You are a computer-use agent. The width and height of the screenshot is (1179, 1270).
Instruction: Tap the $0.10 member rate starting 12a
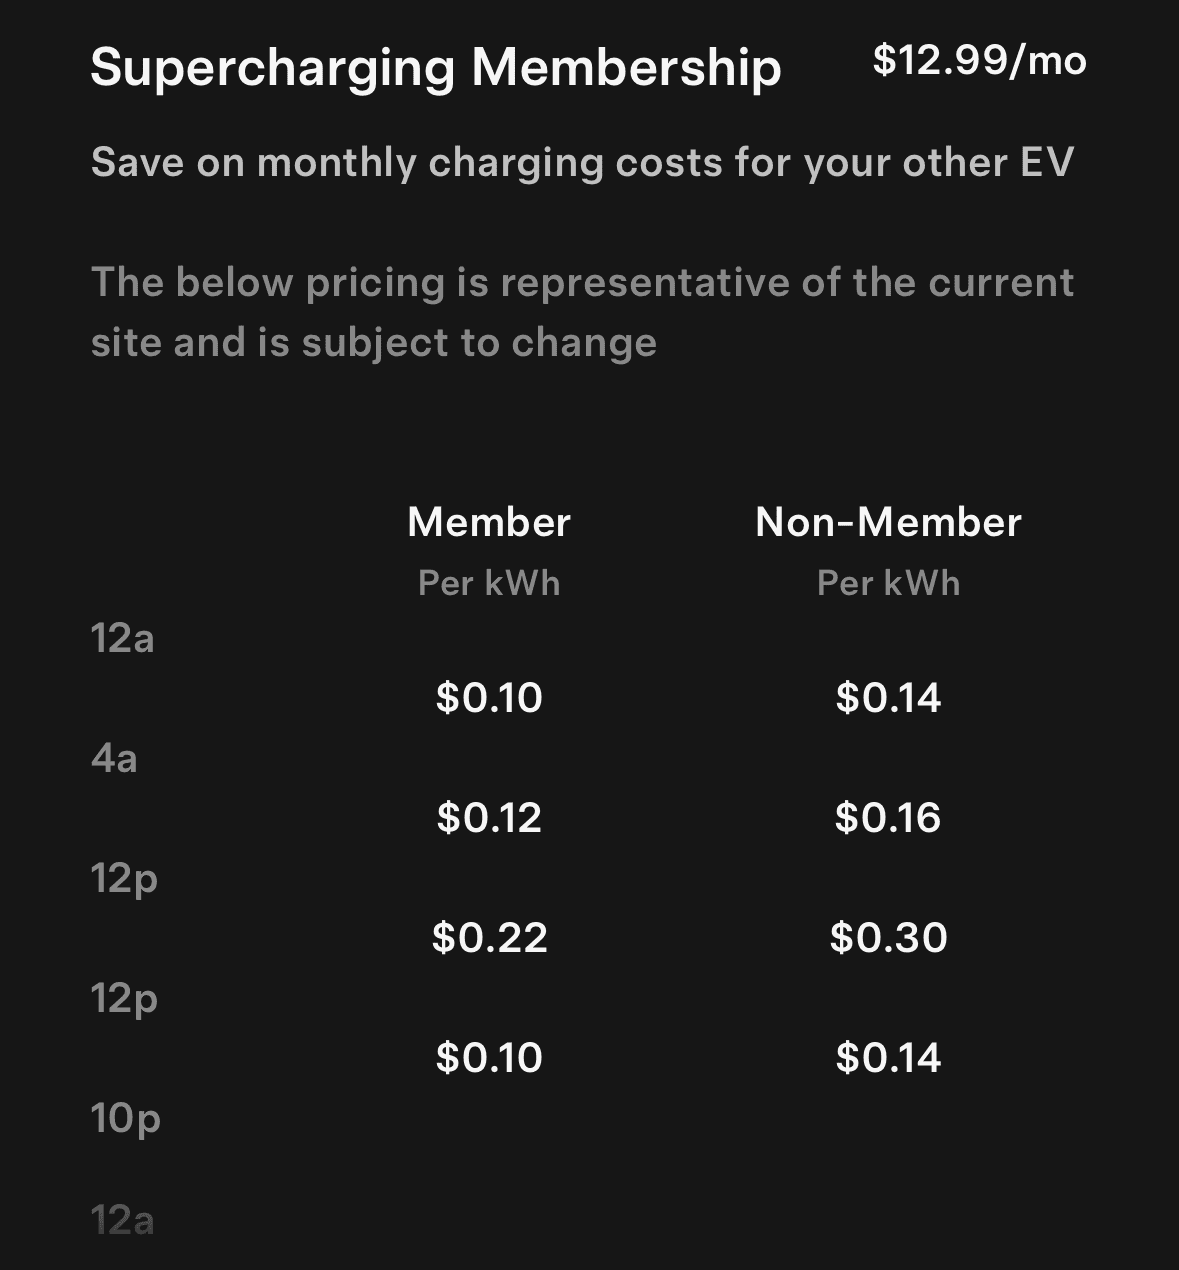tap(489, 697)
